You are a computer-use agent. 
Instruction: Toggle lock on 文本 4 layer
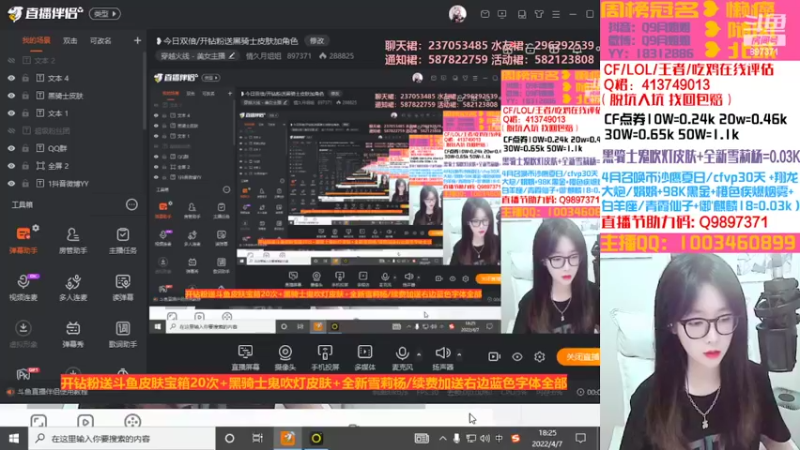tap(25, 78)
